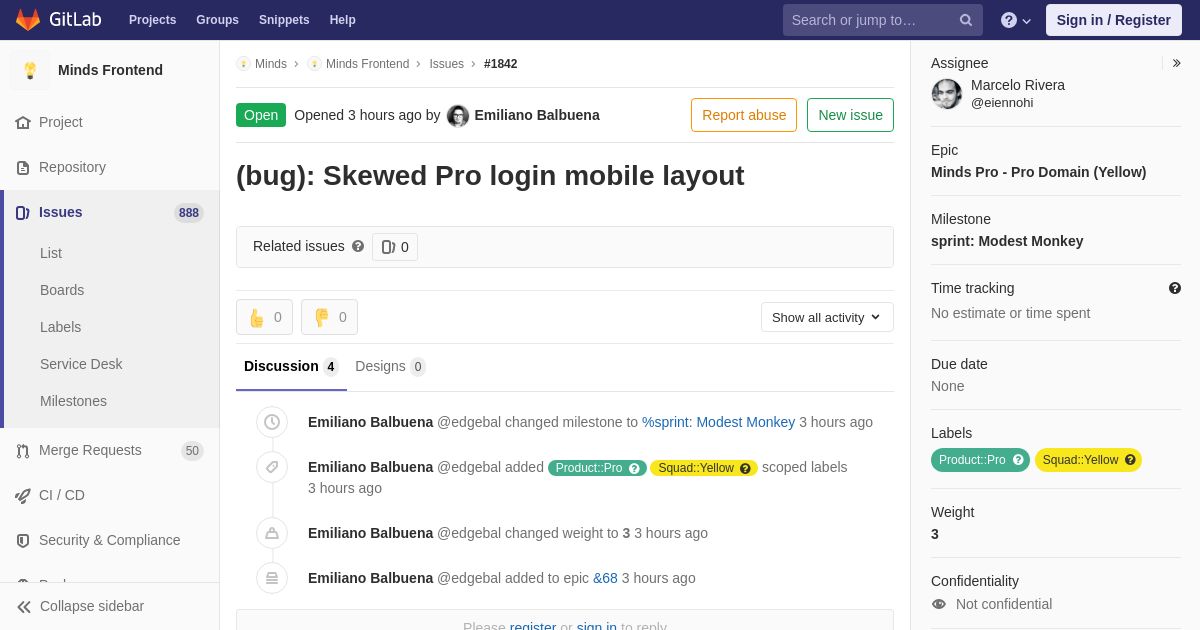Click the Minds Frontend lightbulb avatar
The height and width of the screenshot is (630, 1200).
click(x=30, y=70)
